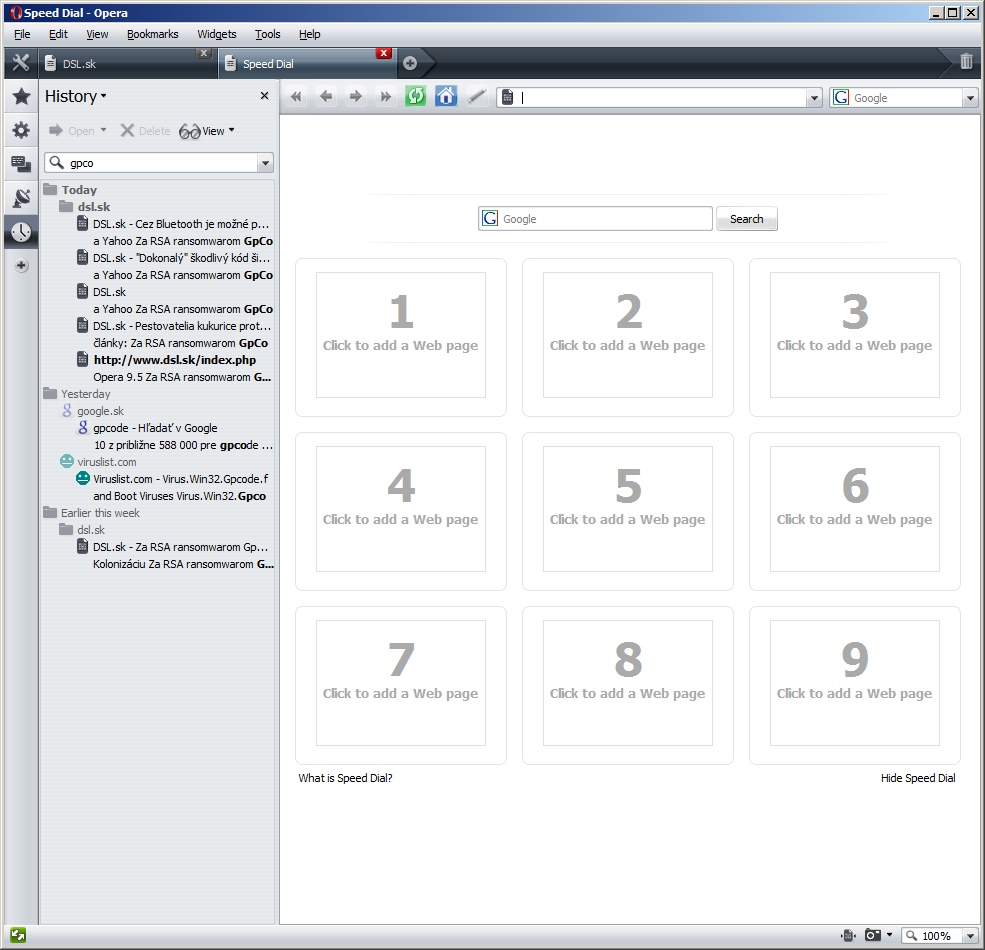Click the fit to width status icon
This screenshot has height=950, width=985.
[848, 935]
